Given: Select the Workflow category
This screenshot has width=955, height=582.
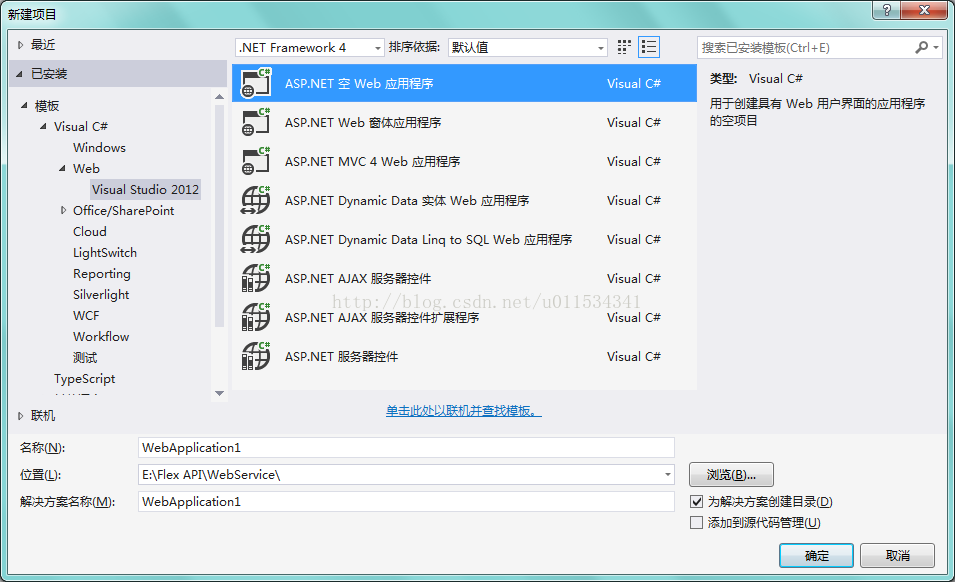Looking at the screenshot, I should (101, 337).
